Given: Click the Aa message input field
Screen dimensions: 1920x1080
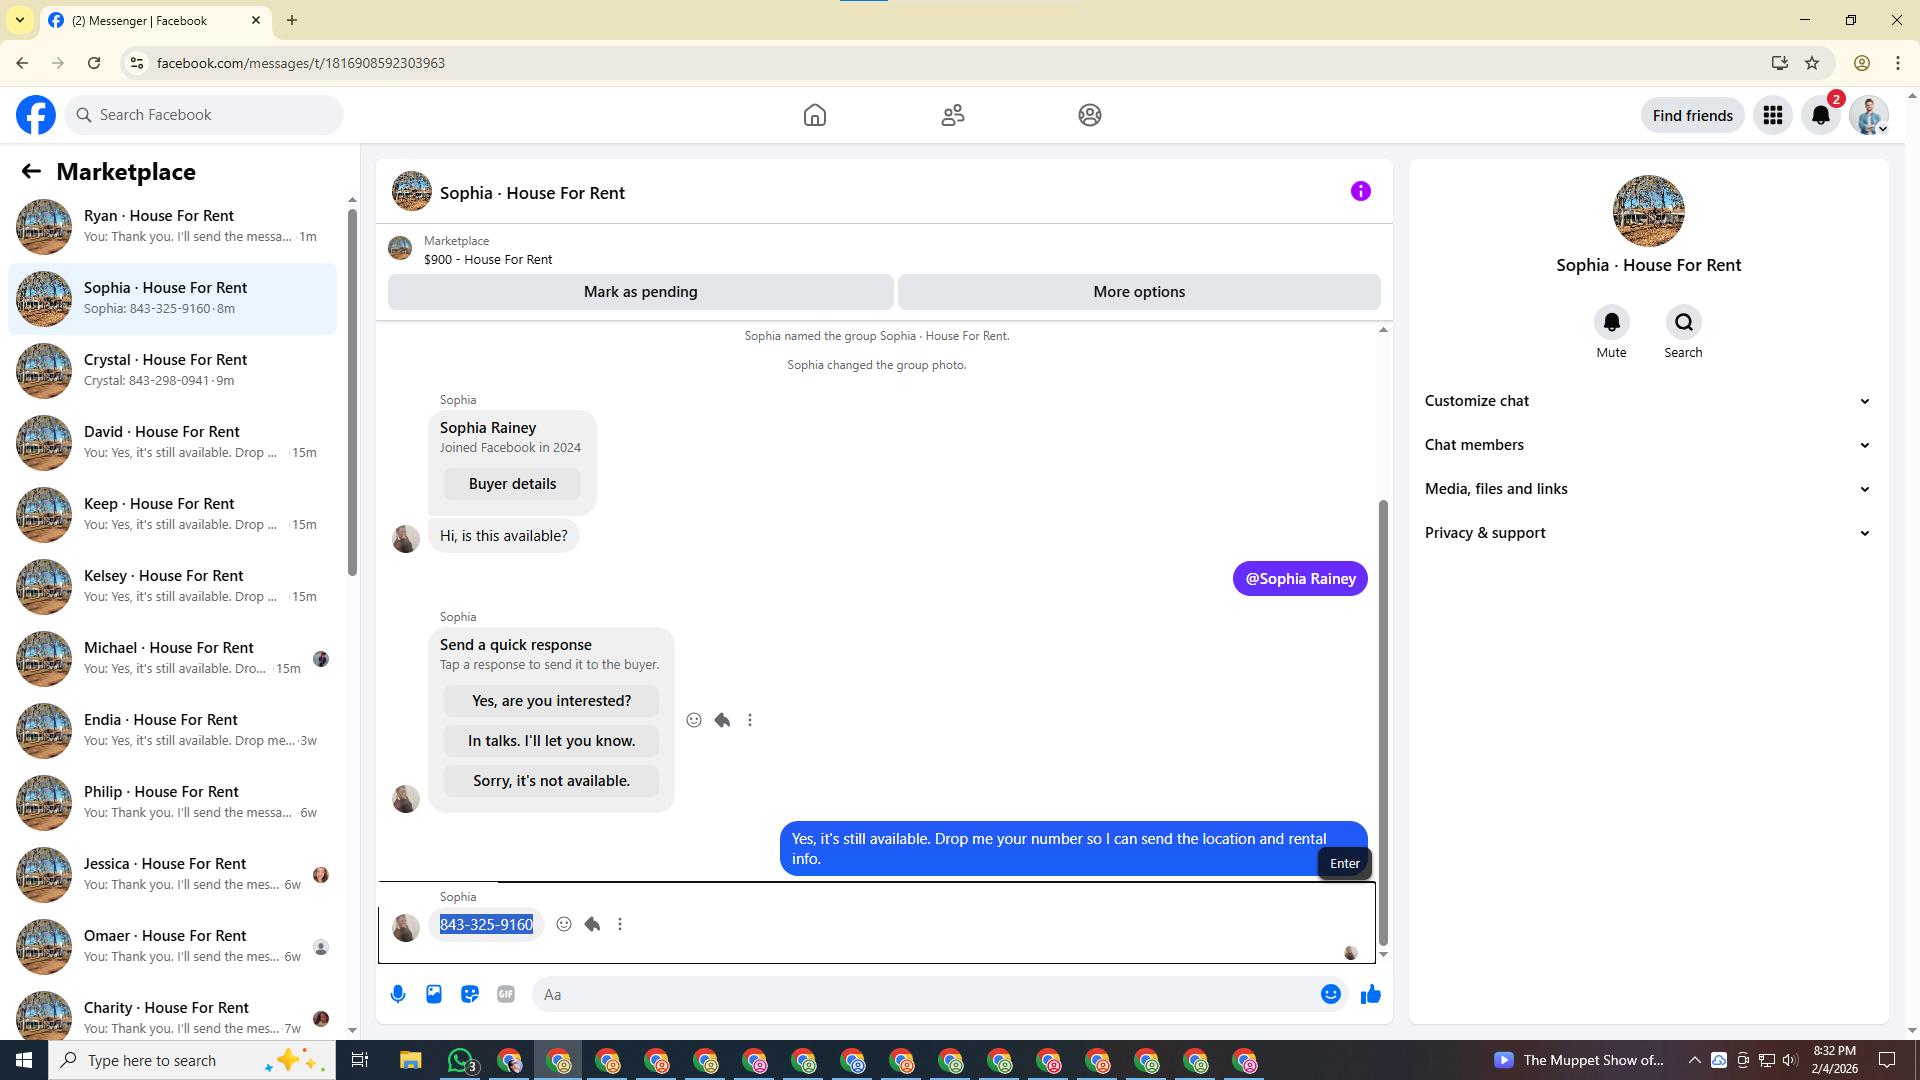Looking at the screenshot, I should pyautogui.click(x=920, y=994).
